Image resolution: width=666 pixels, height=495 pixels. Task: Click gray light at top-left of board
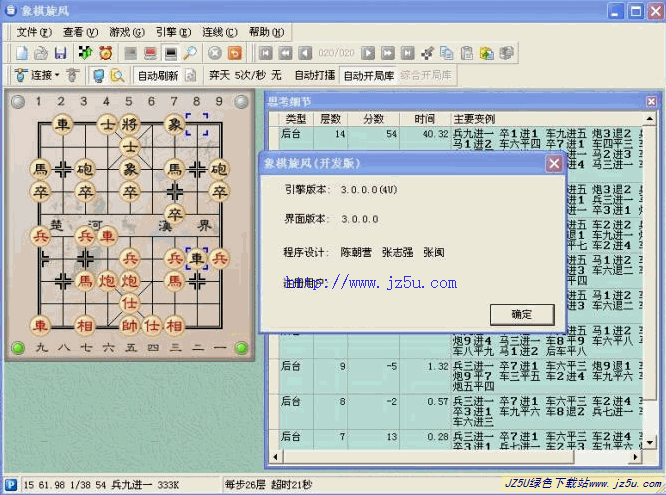(x=18, y=102)
